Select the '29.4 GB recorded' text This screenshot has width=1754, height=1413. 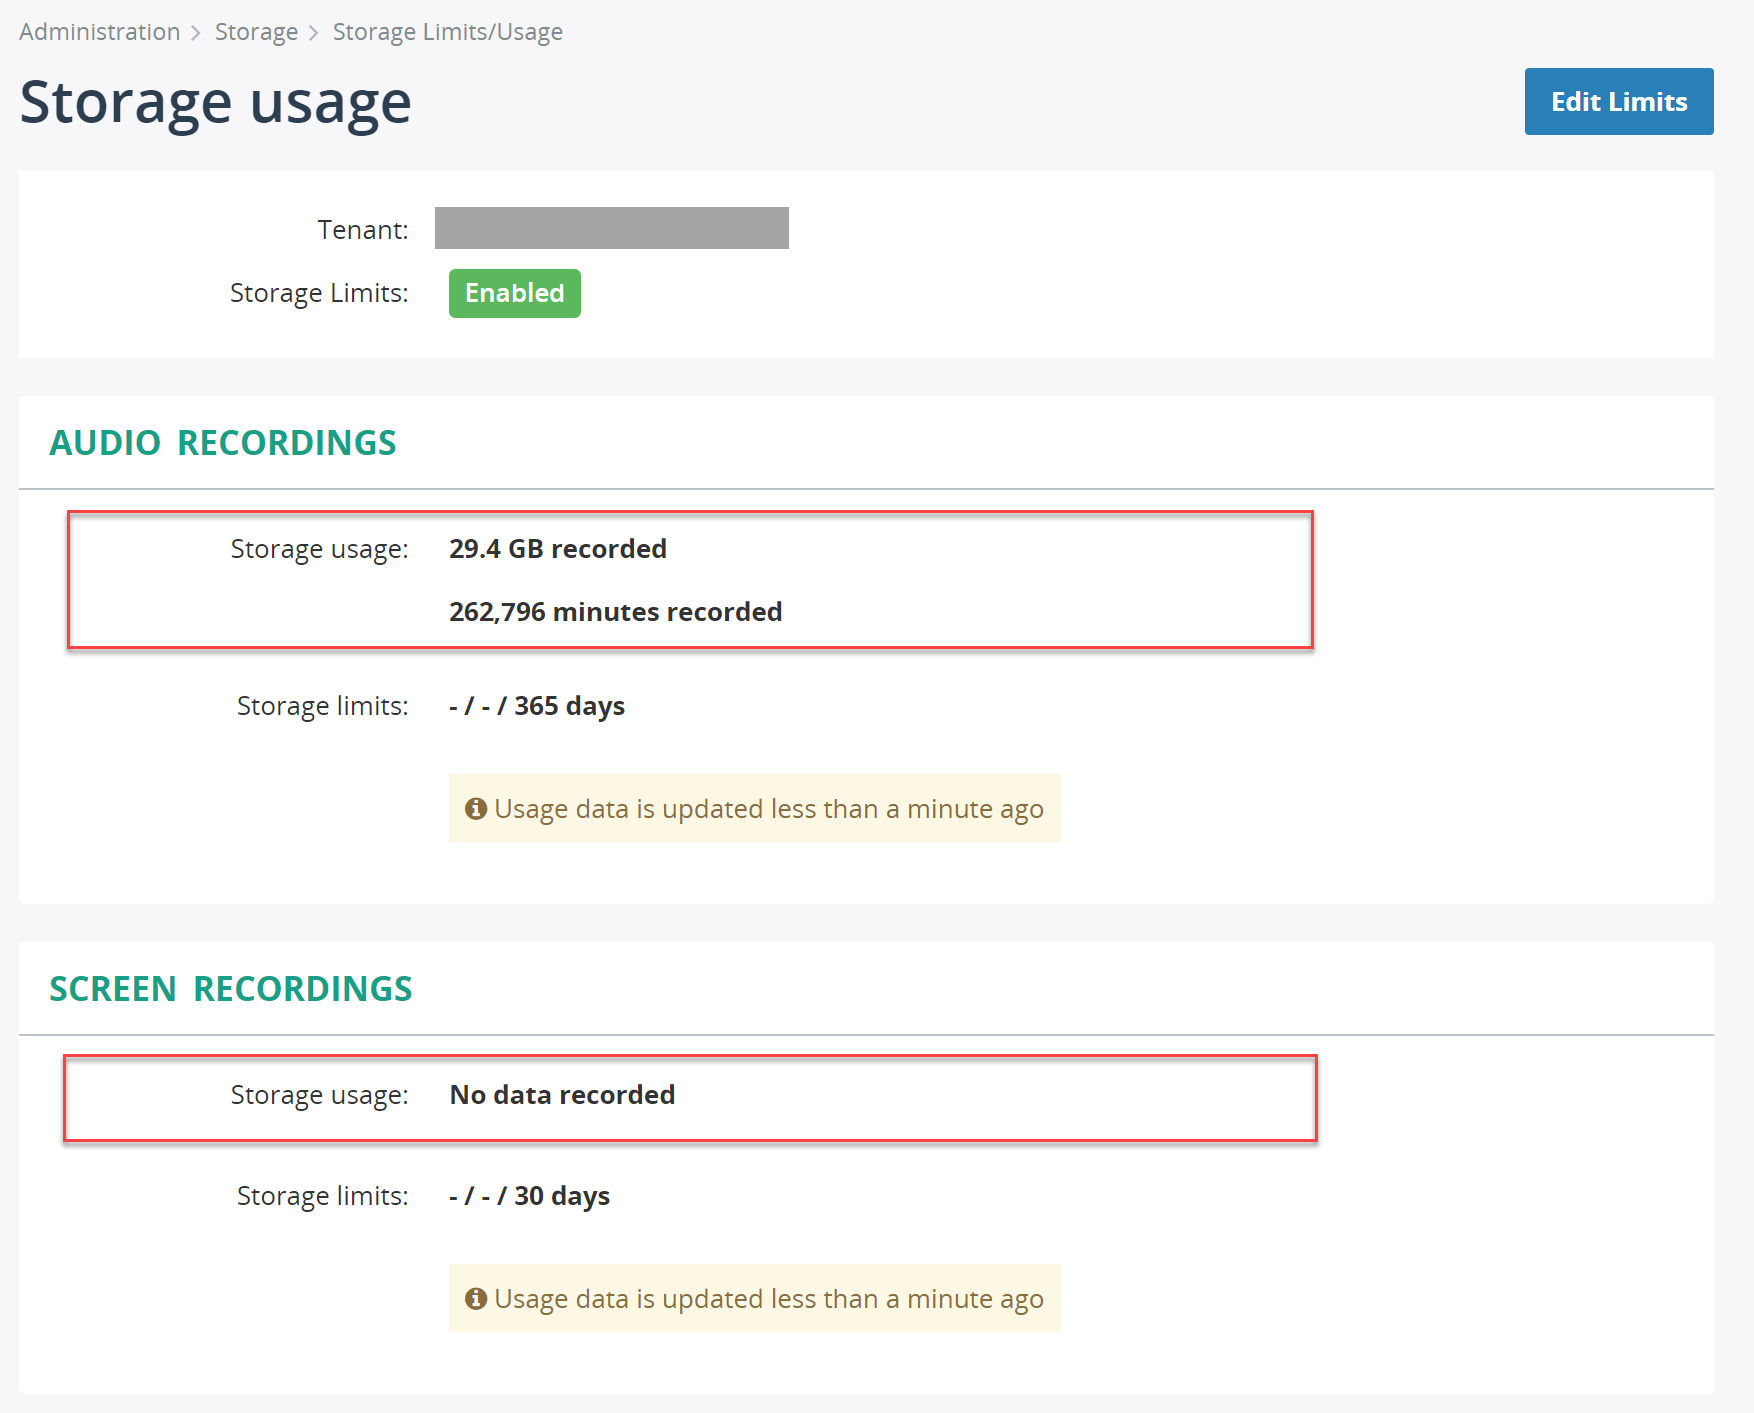point(558,549)
